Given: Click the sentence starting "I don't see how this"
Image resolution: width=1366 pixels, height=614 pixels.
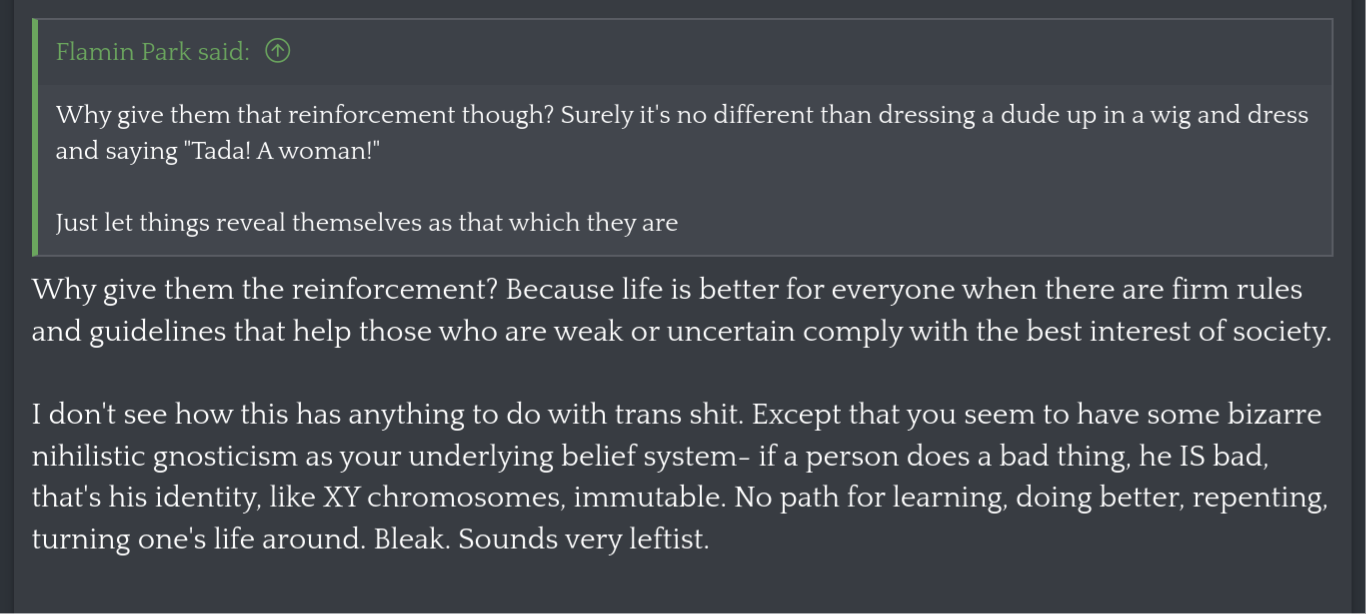Looking at the screenshot, I should (x=390, y=415).
